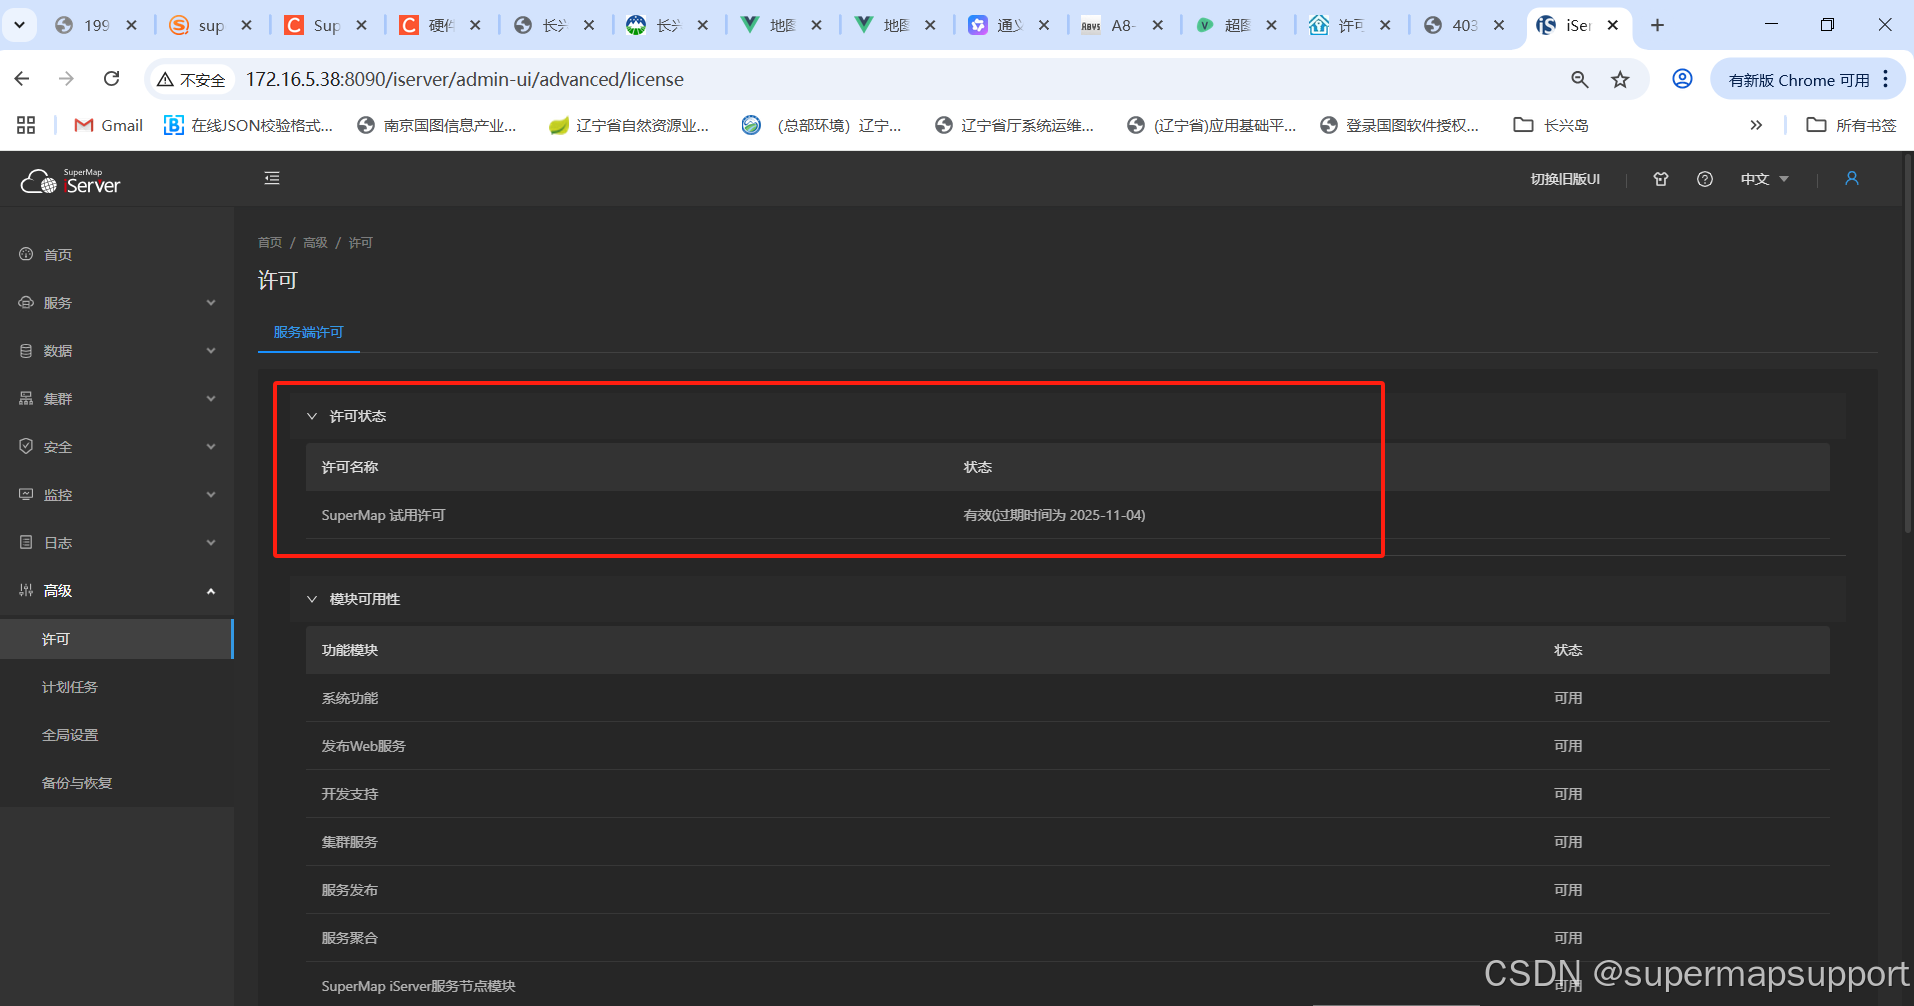Open the Chrome profile icon
The image size is (1914, 1006).
(1683, 79)
